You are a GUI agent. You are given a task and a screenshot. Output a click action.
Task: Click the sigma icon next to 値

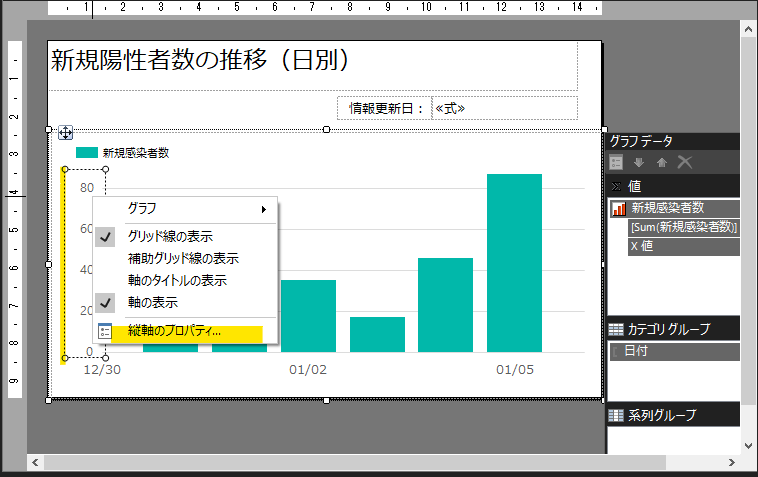(x=616, y=186)
